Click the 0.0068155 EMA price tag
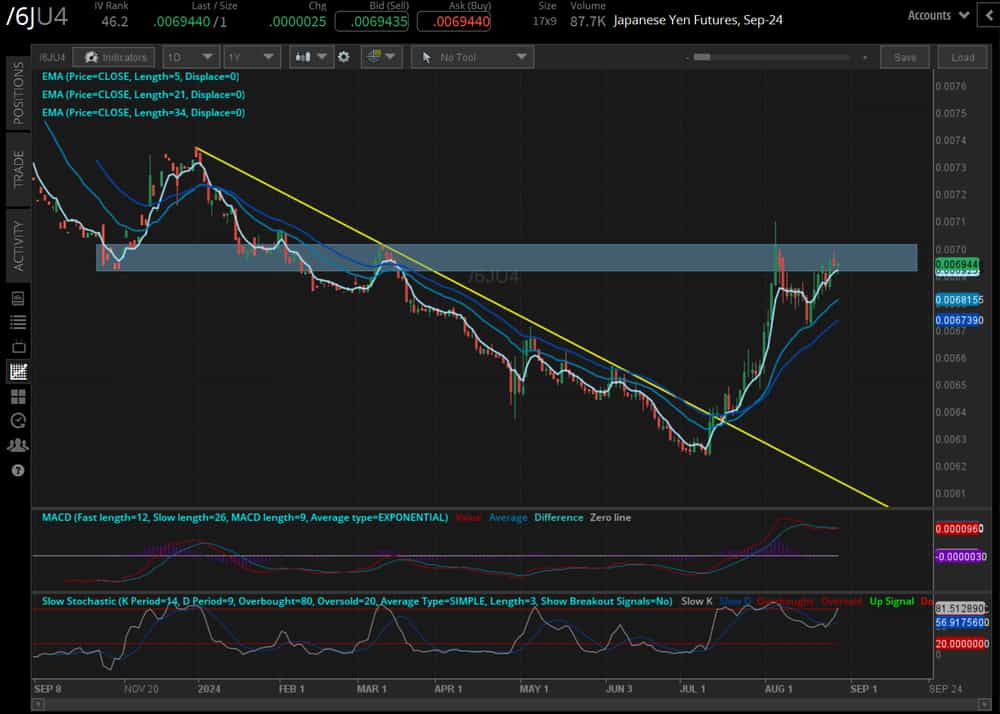1000x714 pixels. point(959,300)
